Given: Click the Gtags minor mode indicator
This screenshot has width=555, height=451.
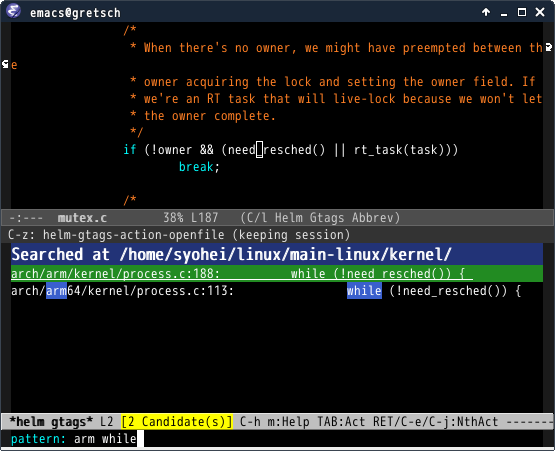Looking at the screenshot, I should (327, 218).
